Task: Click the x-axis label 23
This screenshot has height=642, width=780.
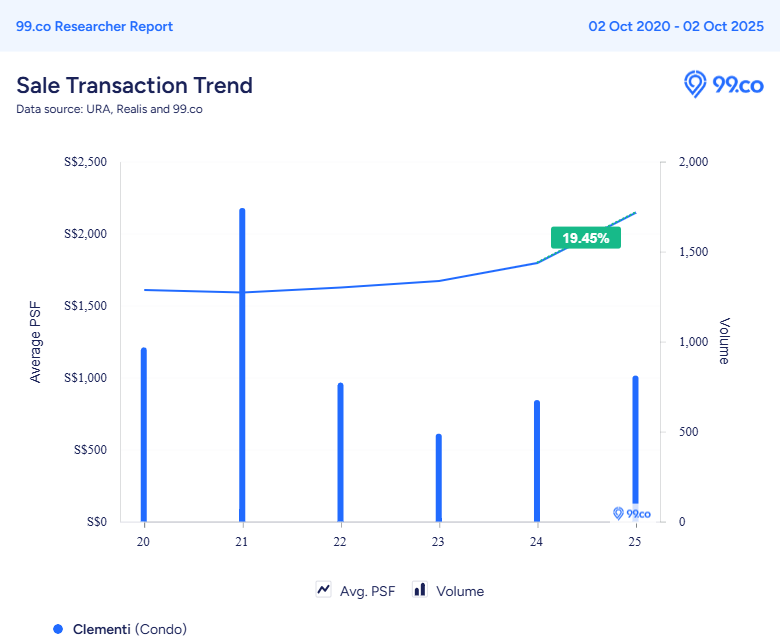Action: (438, 541)
